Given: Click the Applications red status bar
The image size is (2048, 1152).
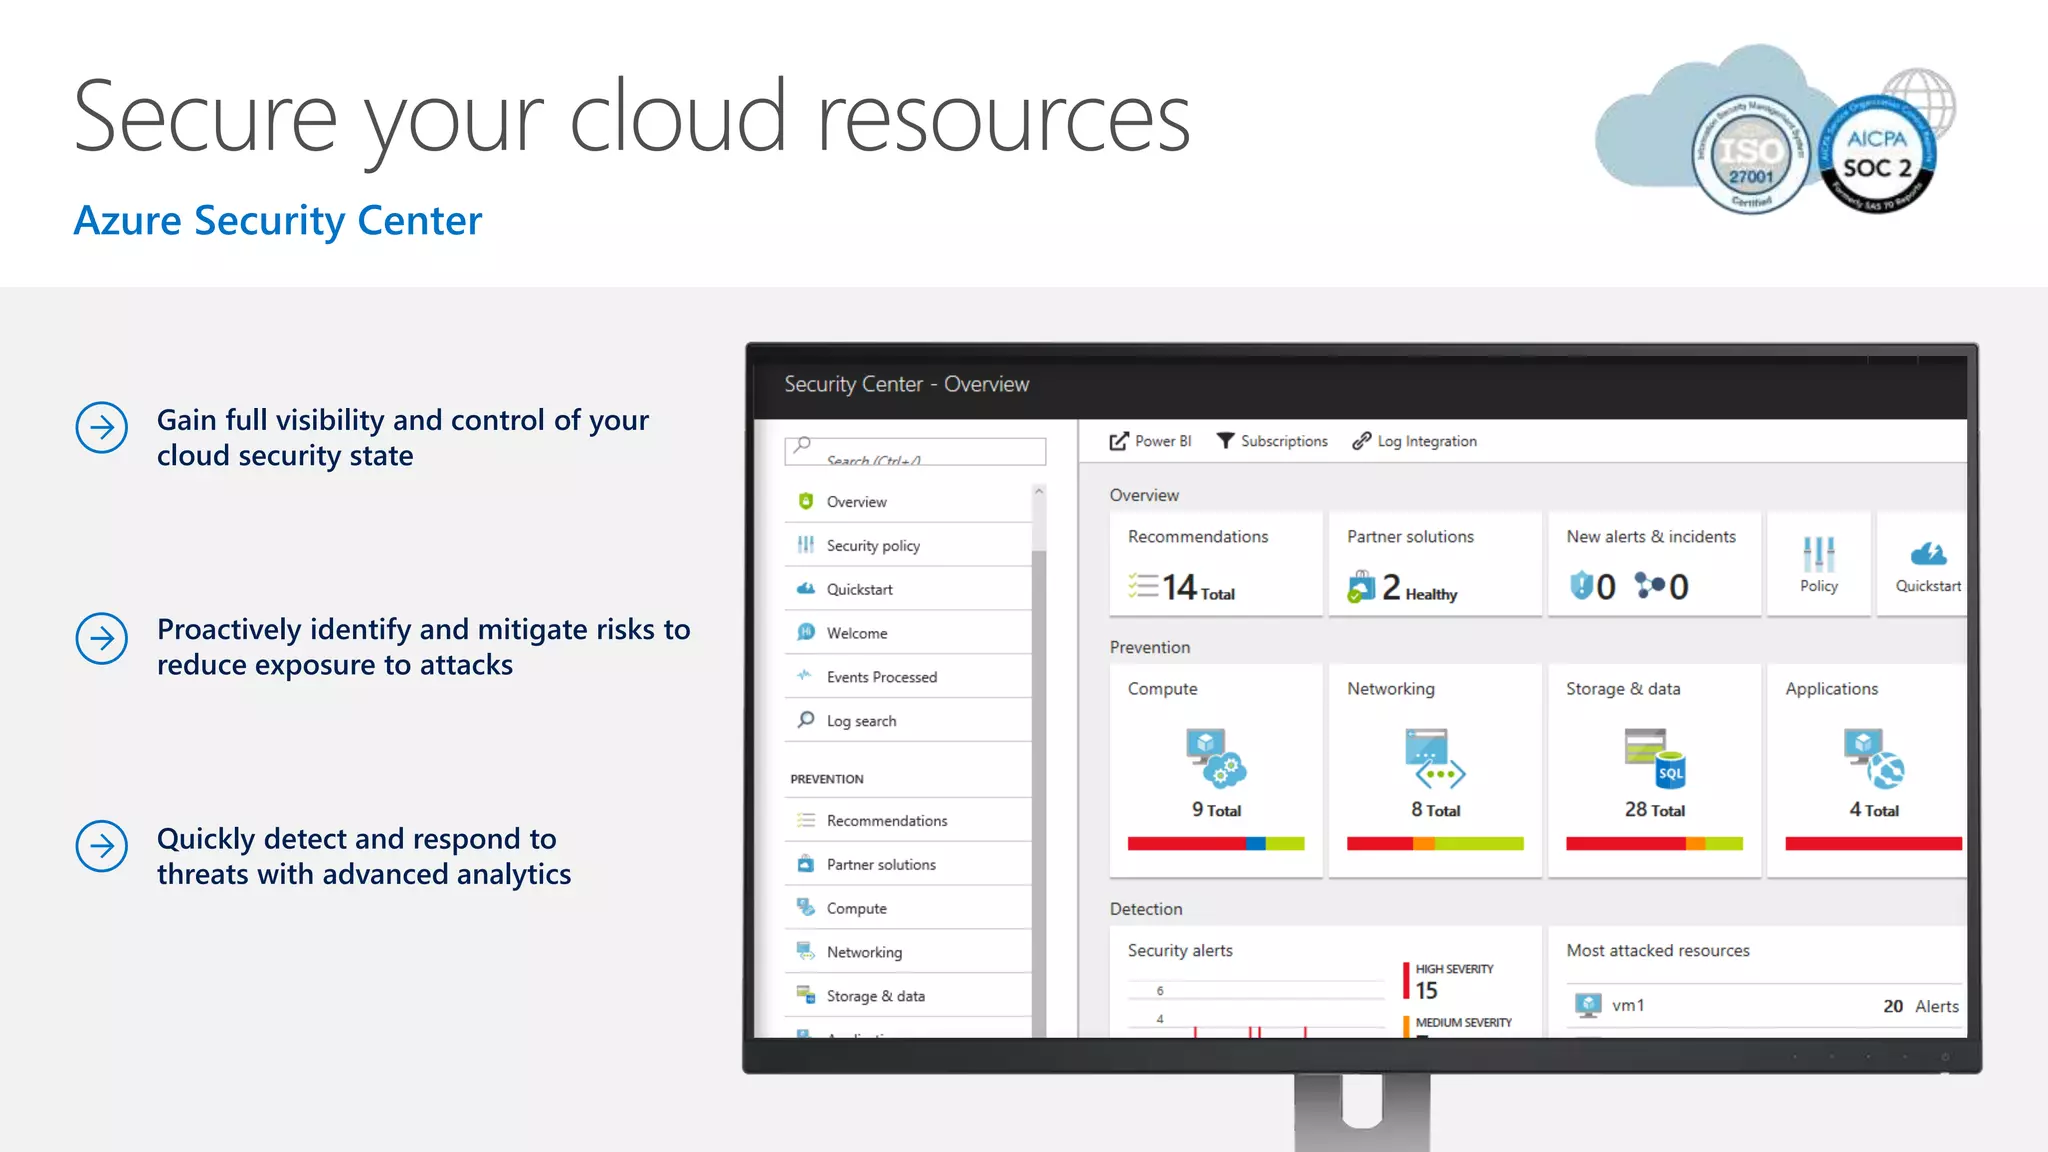Looking at the screenshot, I should point(1874,844).
